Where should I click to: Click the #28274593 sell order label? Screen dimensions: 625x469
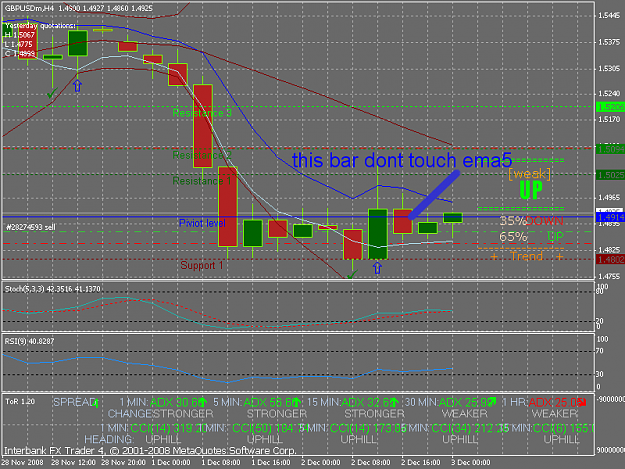click(31, 227)
